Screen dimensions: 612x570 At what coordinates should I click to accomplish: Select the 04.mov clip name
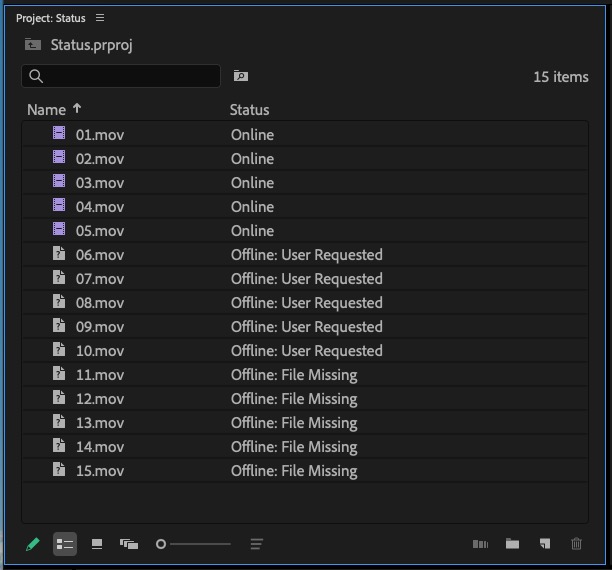pyautogui.click(x=100, y=207)
